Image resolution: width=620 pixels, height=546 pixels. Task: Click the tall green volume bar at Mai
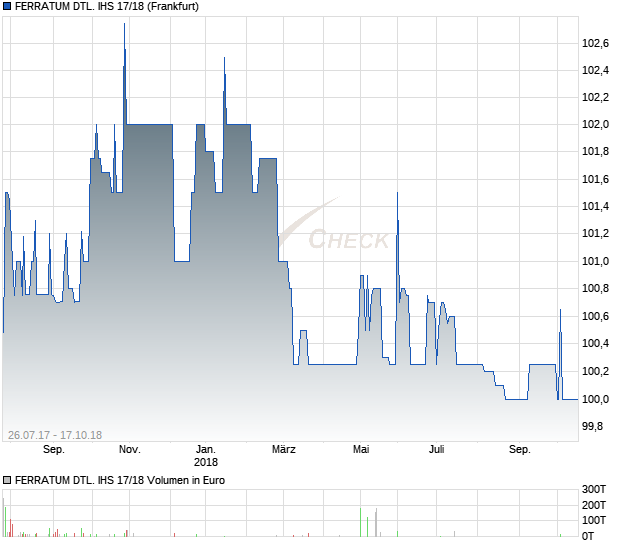[x=361, y=522]
